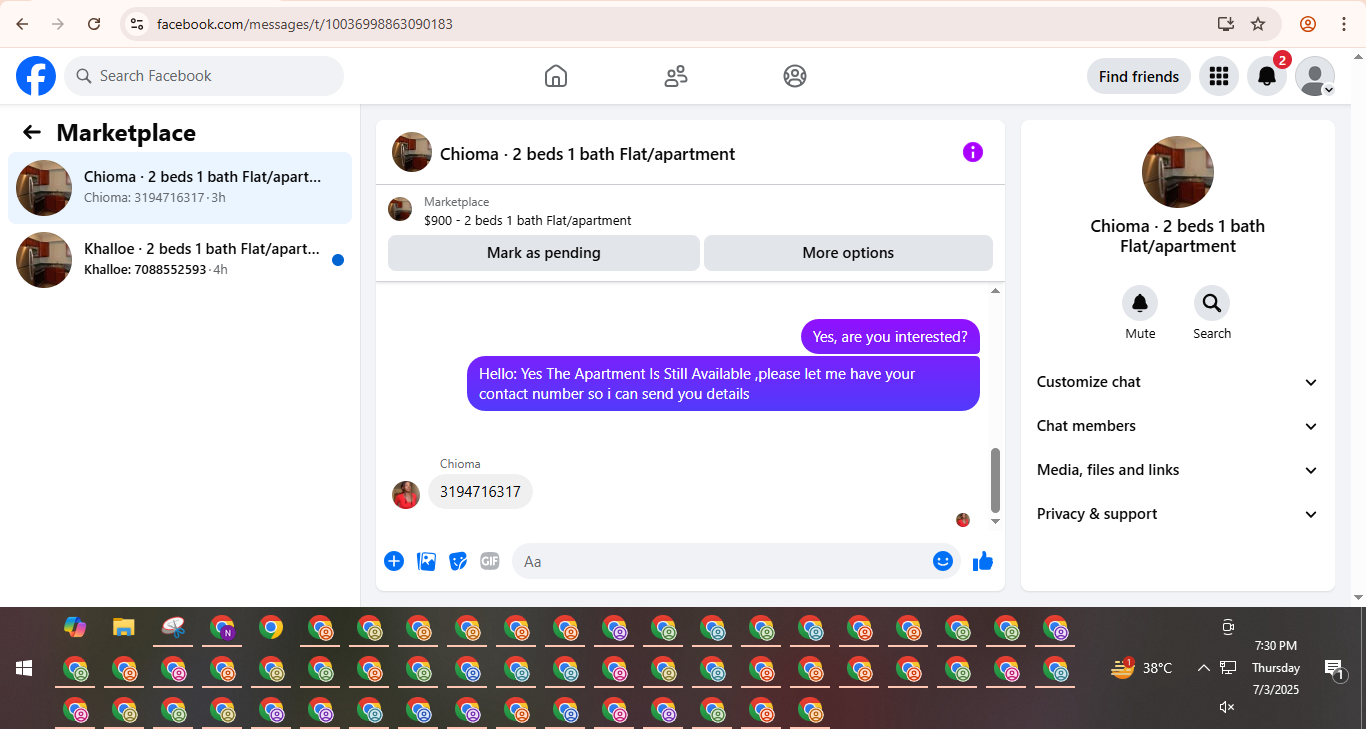Open more actions plus icon
This screenshot has width=1366, height=729.
coord(394,561)
